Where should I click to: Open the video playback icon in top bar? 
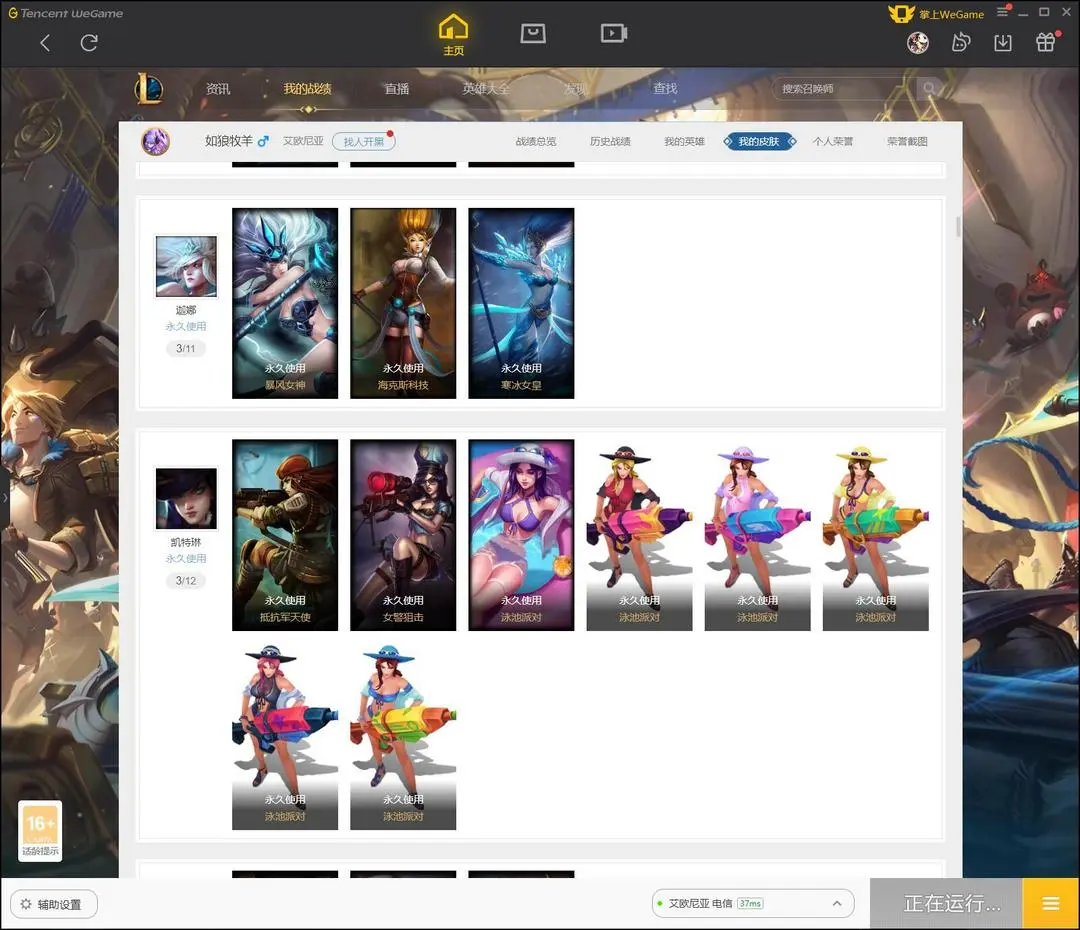point(614,33)
